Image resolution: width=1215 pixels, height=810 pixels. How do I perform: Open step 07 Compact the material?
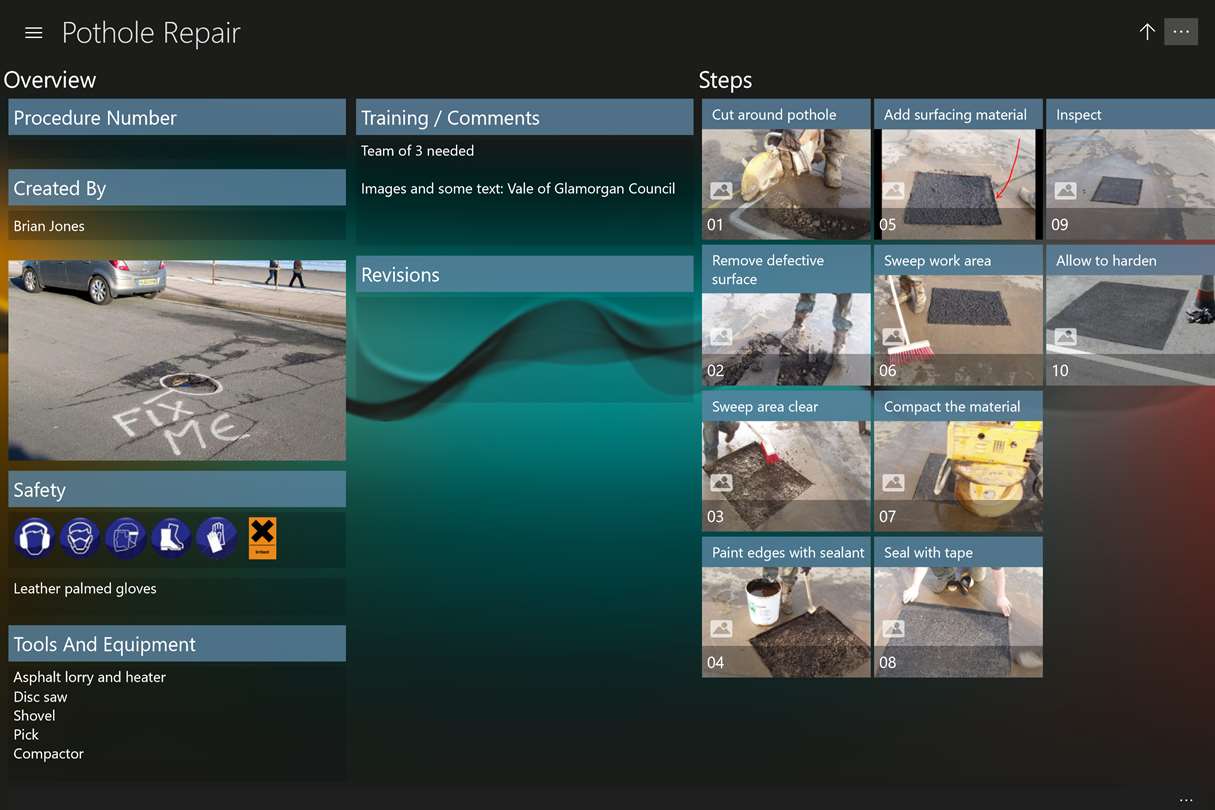[x=958, y=461]
